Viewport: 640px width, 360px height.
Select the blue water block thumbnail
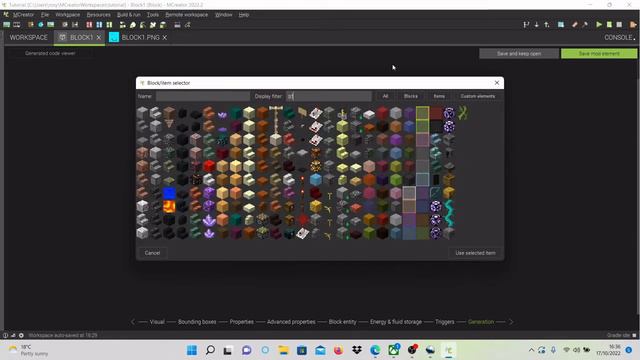tap(169, 193)
